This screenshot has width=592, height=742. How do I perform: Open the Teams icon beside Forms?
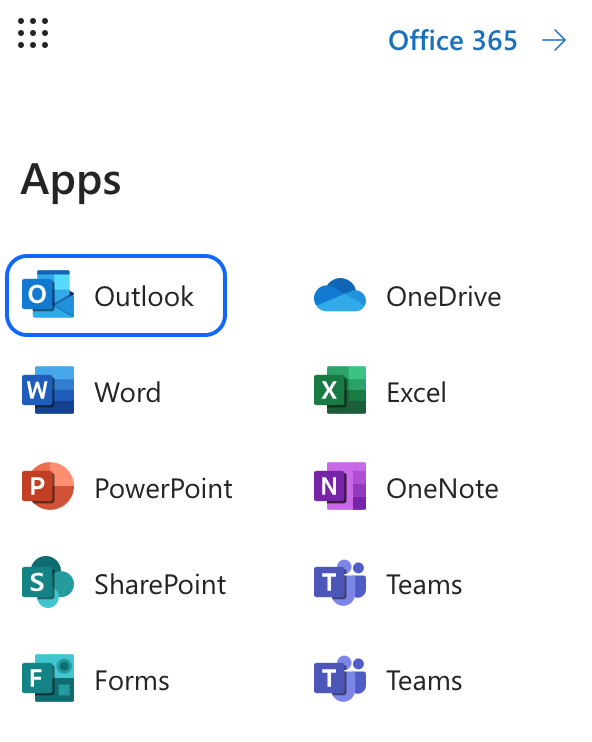340,679
